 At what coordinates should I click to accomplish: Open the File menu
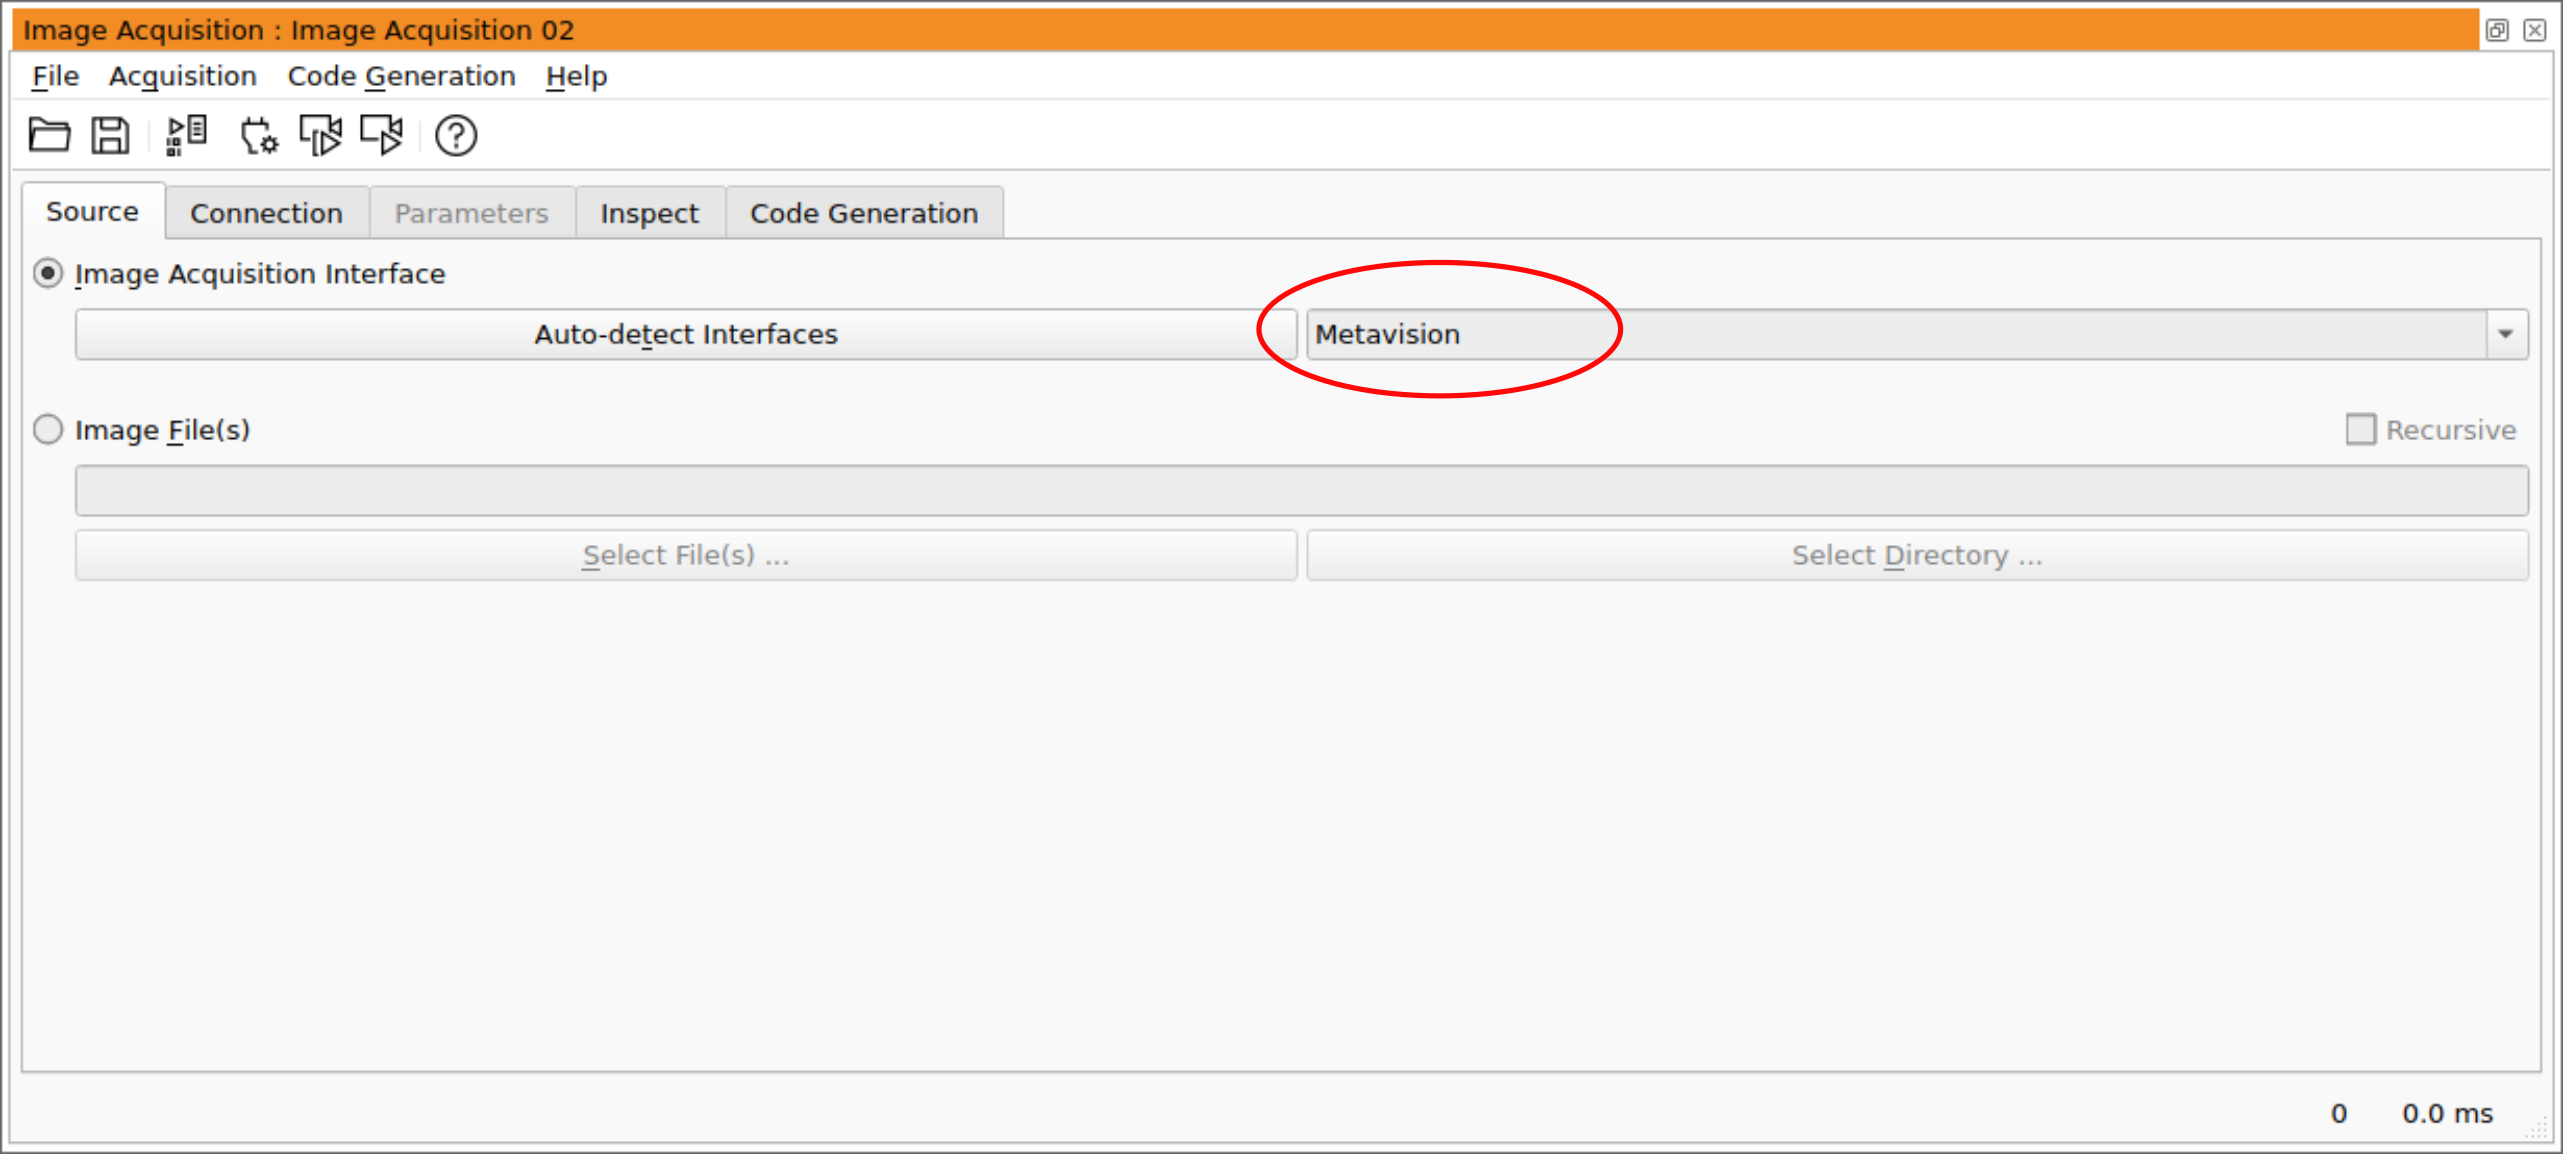(55, 76)
